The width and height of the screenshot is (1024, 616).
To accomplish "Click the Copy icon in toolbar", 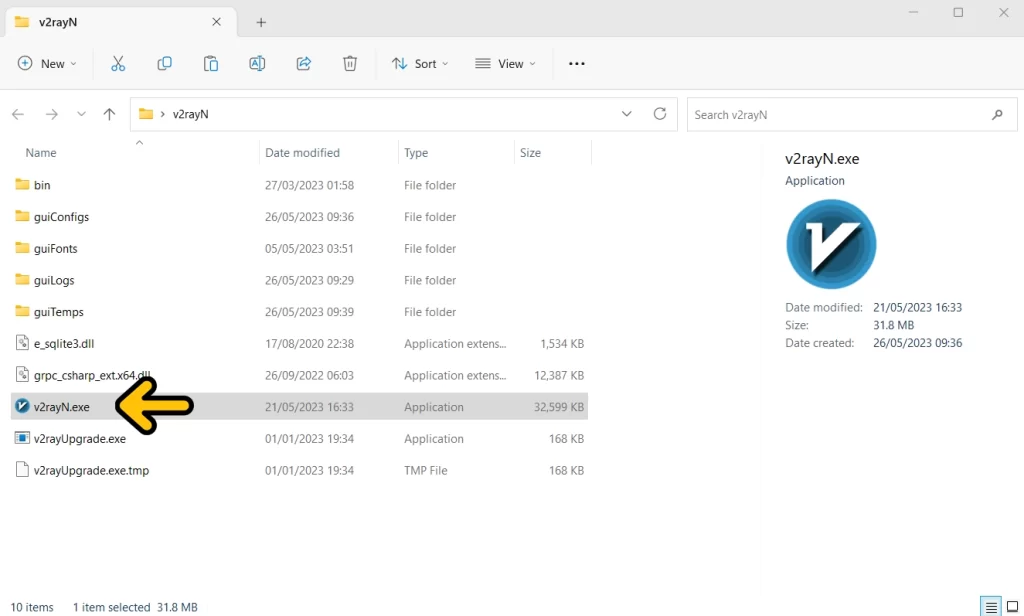I will (x=165, y=64).
